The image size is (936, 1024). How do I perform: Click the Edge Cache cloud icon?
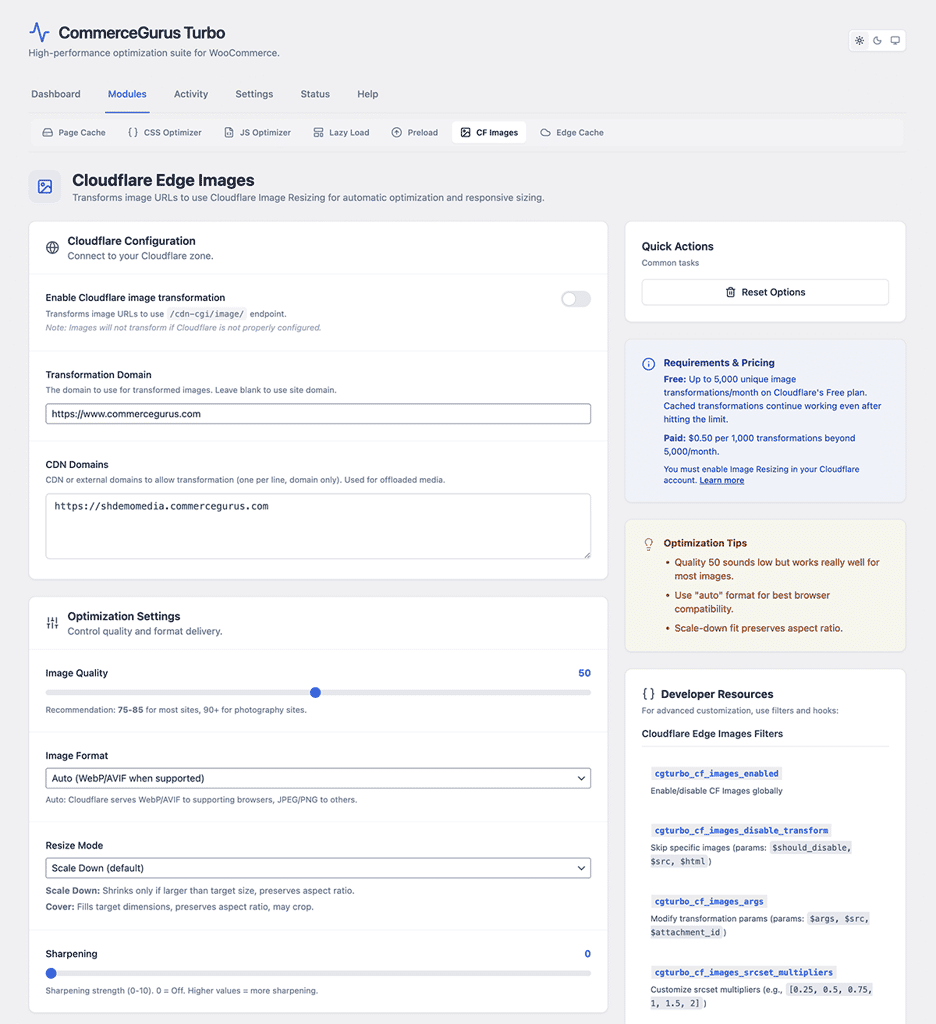[545, 133]
